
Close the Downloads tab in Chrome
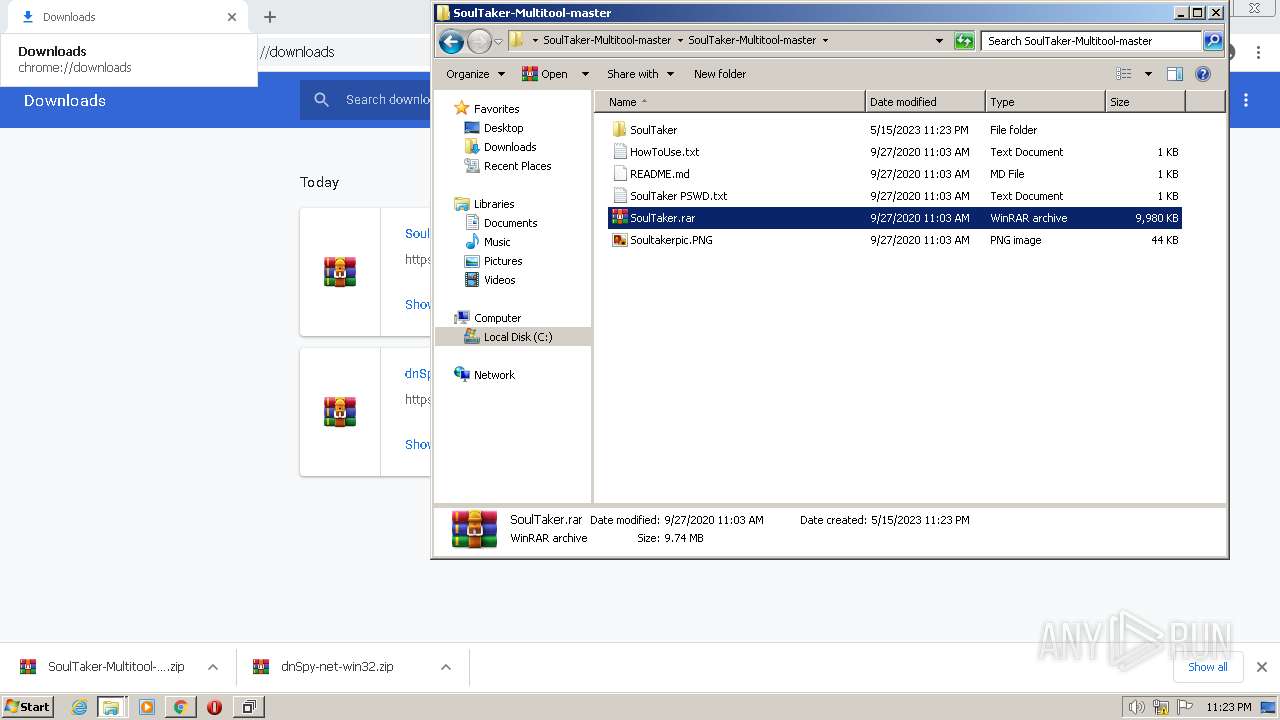(x=232, y=17)
